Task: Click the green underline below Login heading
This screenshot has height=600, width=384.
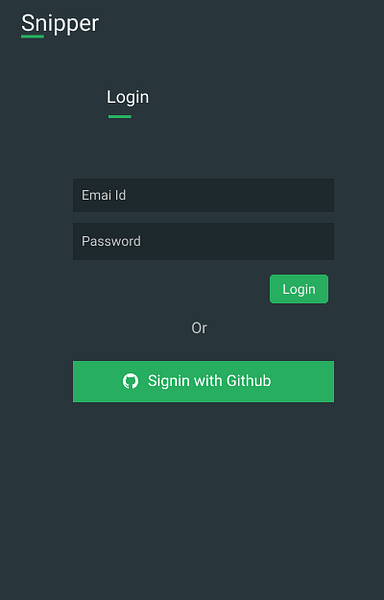Action: pos(120,116)
